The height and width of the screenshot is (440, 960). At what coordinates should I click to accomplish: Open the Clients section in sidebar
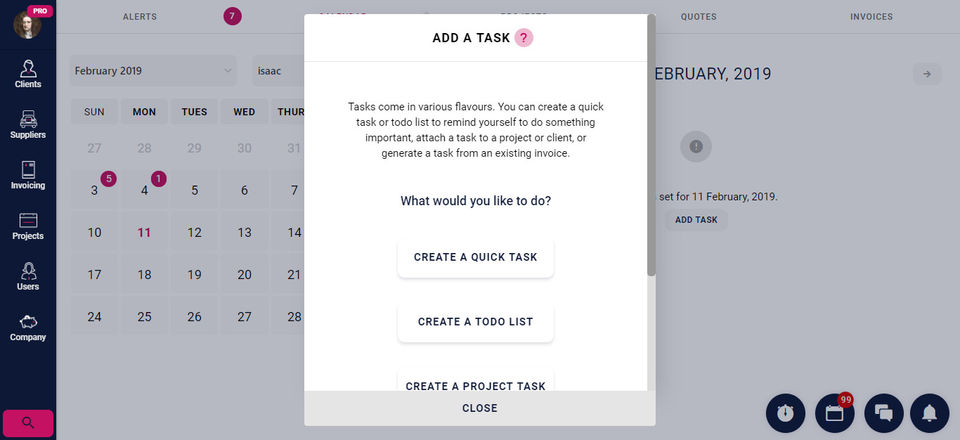(x=28, y=74)
